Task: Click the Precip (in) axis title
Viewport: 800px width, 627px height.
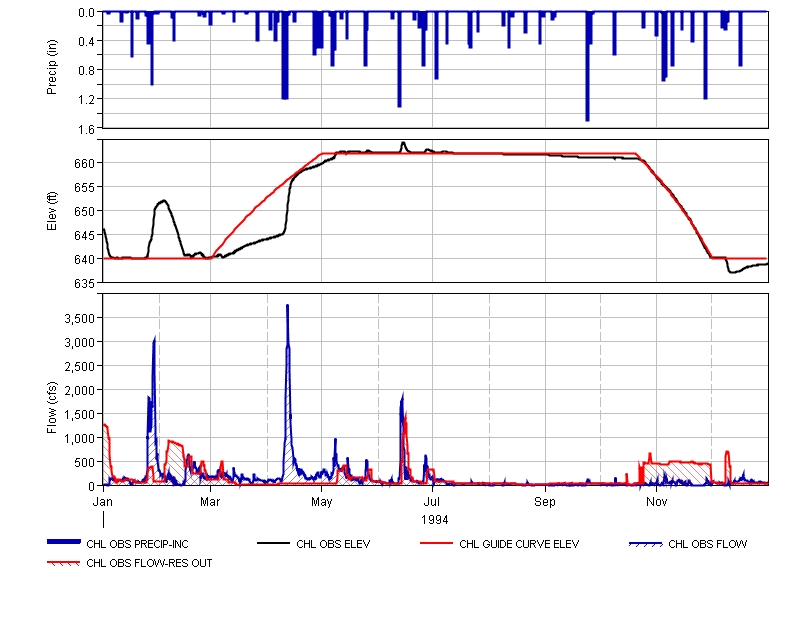Action: pos(52,69)
